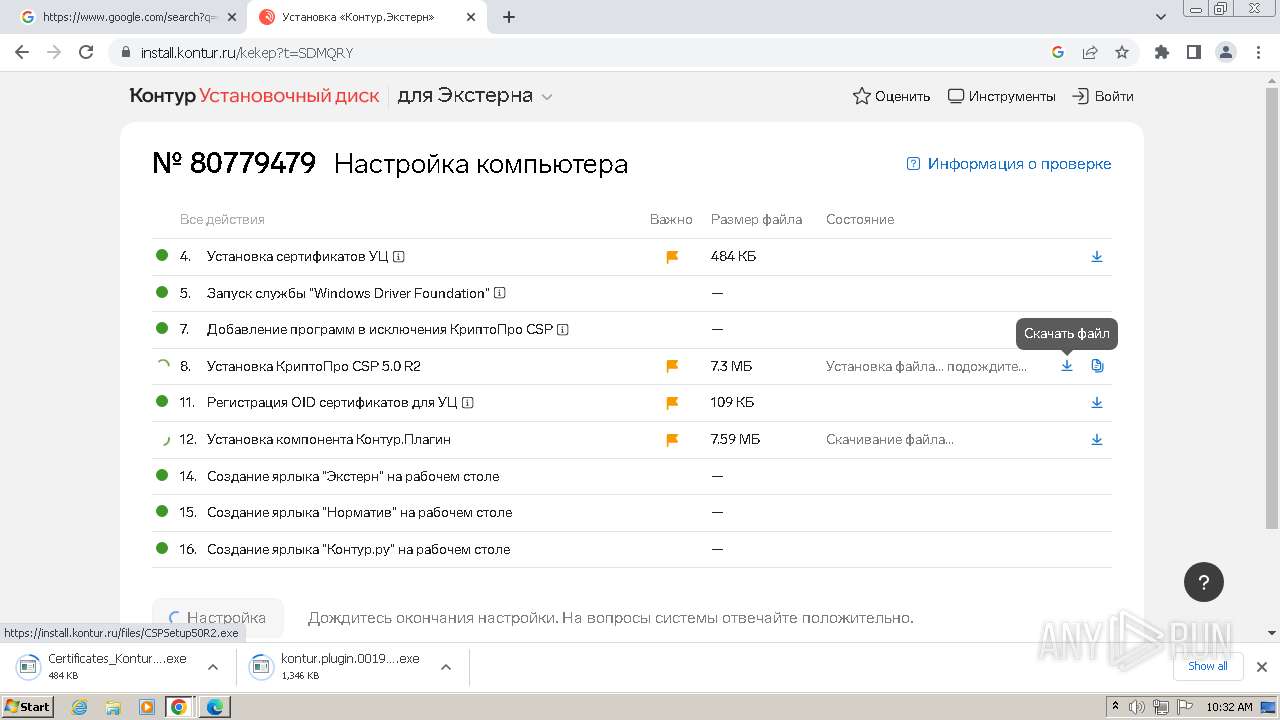
Task: Launch Internet Explorer from the taskbar
Action: click(80, 707)
